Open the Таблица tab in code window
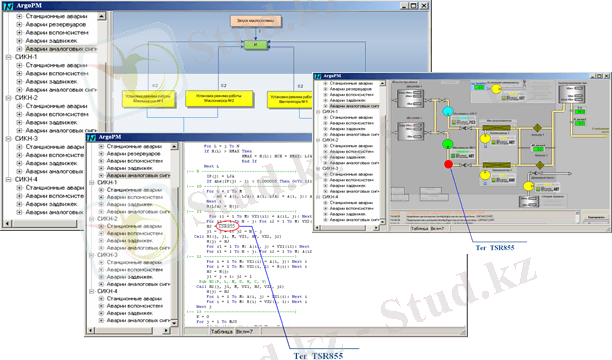This screenshot has height=360, width=612. click(x=221, y=331)
